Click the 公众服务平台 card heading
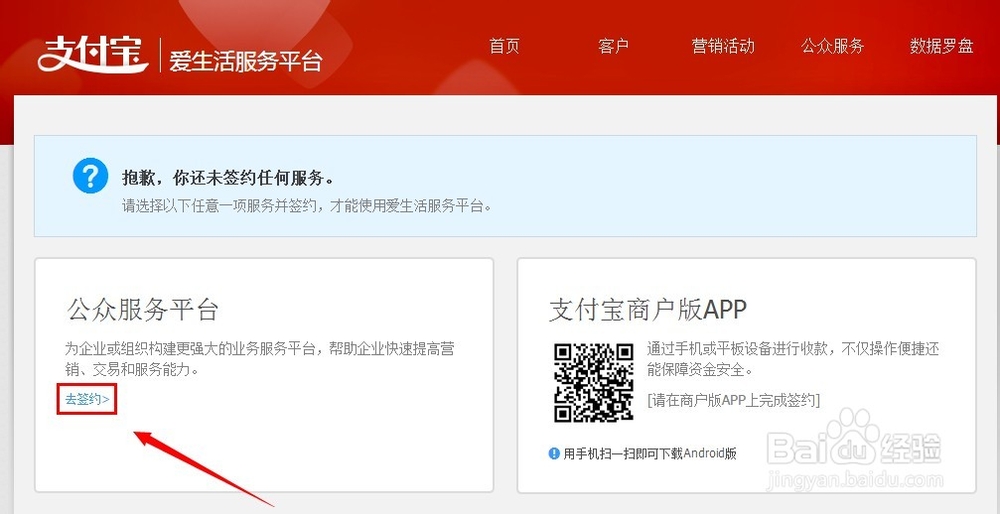The width and height of the screenshot is (1000, 514). click(x=142, y=310)
